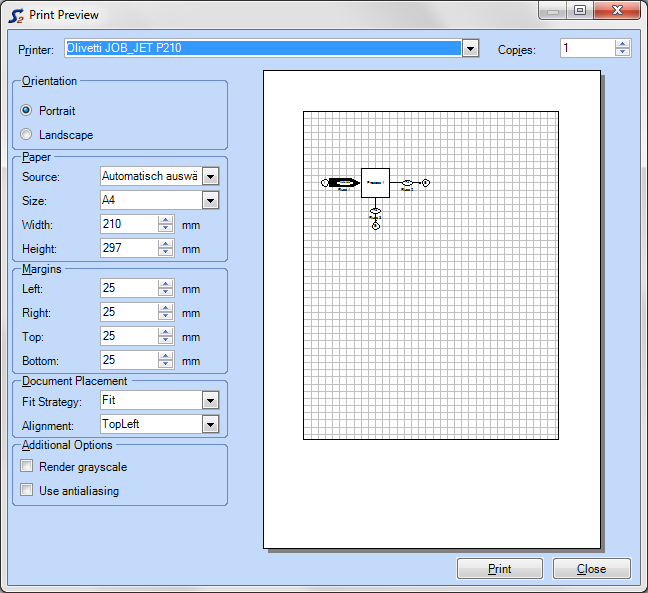This screenshot has width=648, height=593.
Task: Decrease Left margin with down arrow
Action: pyautogui.click(x=165, y=292)
